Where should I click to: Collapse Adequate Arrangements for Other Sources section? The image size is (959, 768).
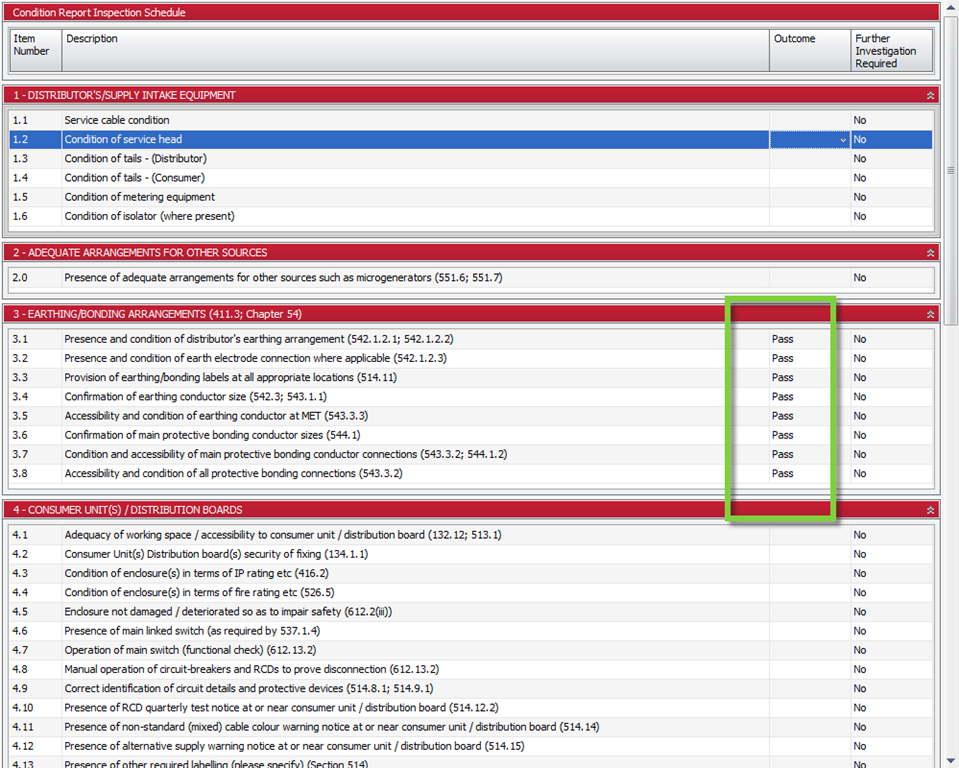pyautogui.click(x=931, y=253)
